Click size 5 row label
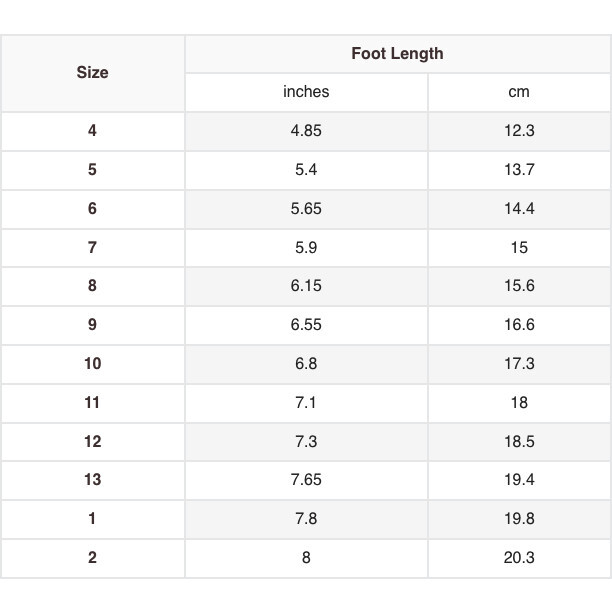The image size is (612, 612). pos(92,170)
